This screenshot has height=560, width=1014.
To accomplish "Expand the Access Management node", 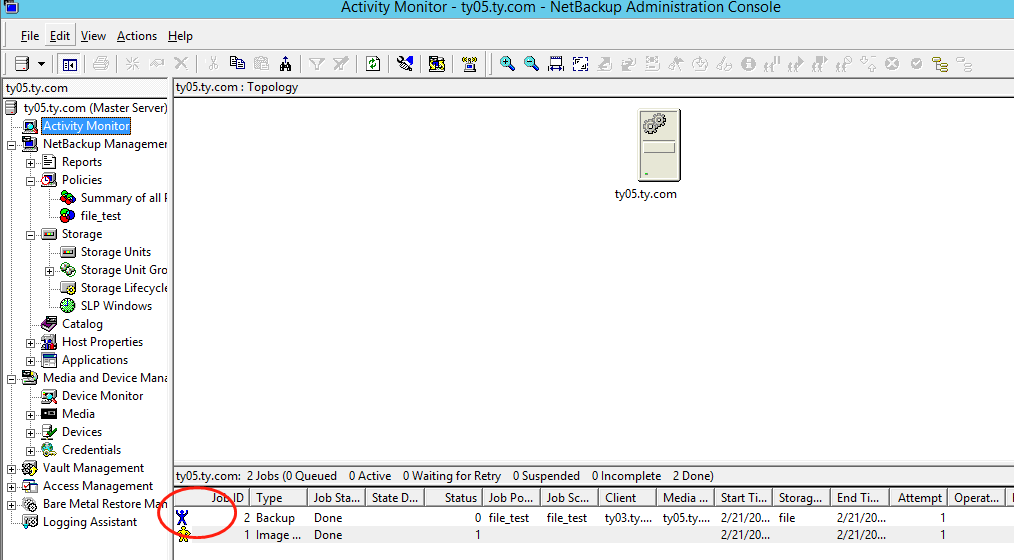I will [11, 487].
